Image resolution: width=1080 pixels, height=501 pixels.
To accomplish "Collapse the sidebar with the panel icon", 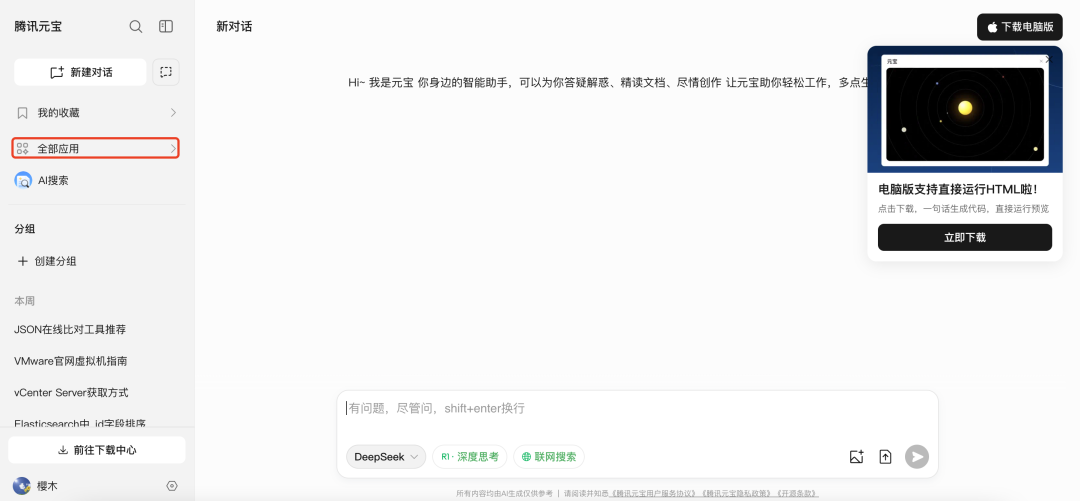I will point(166,26).
